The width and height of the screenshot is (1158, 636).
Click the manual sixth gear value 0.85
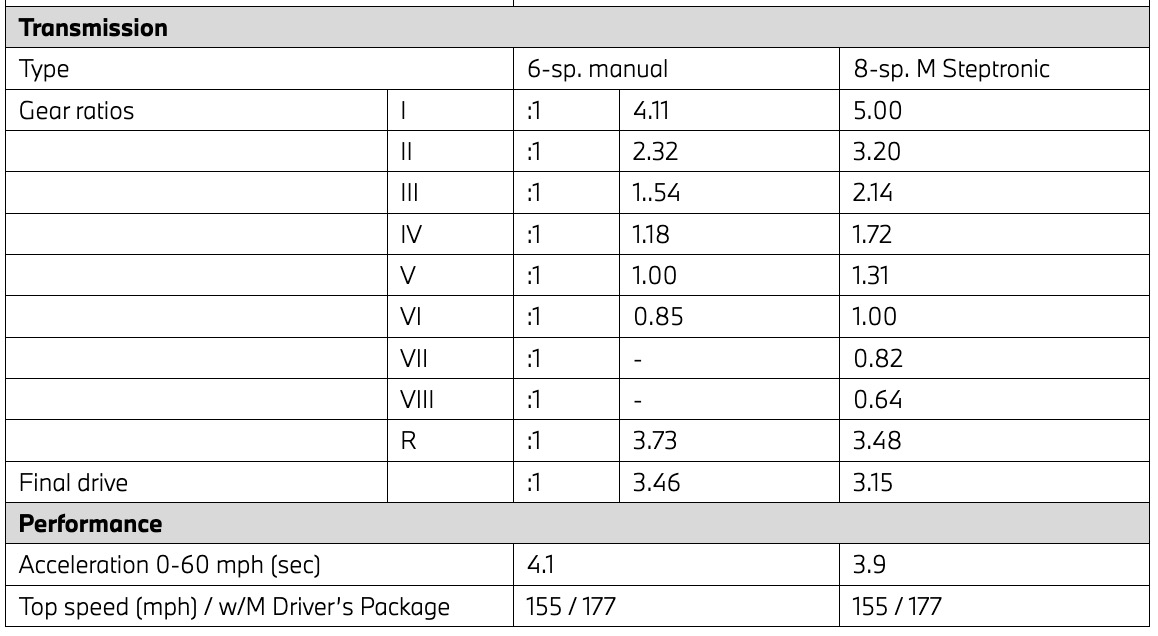pos(655,318)
